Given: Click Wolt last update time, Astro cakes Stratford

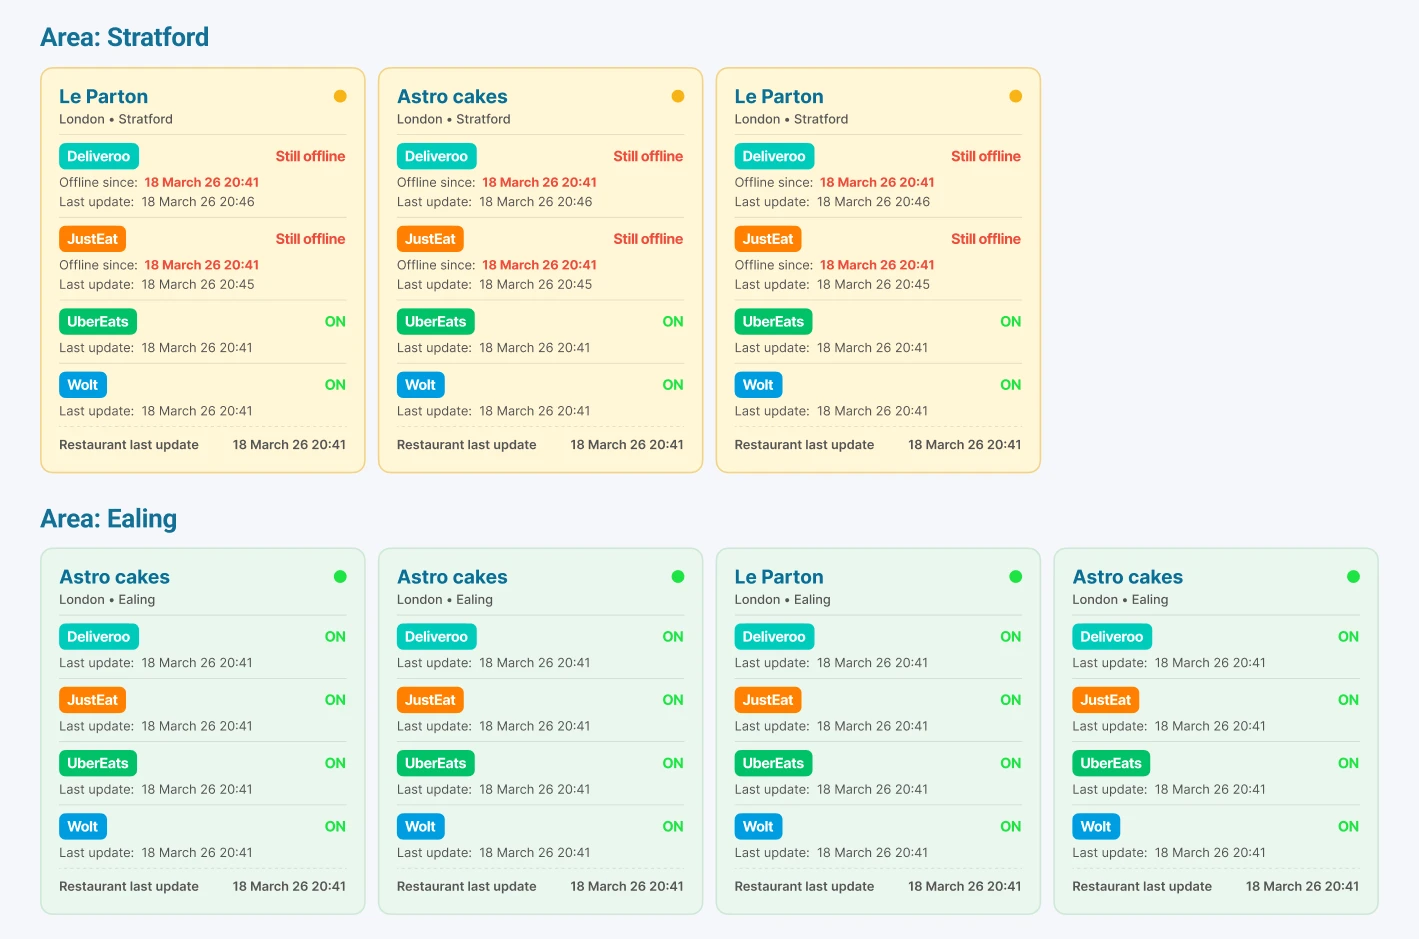Looking at the screenshot, I should (534, 411).
